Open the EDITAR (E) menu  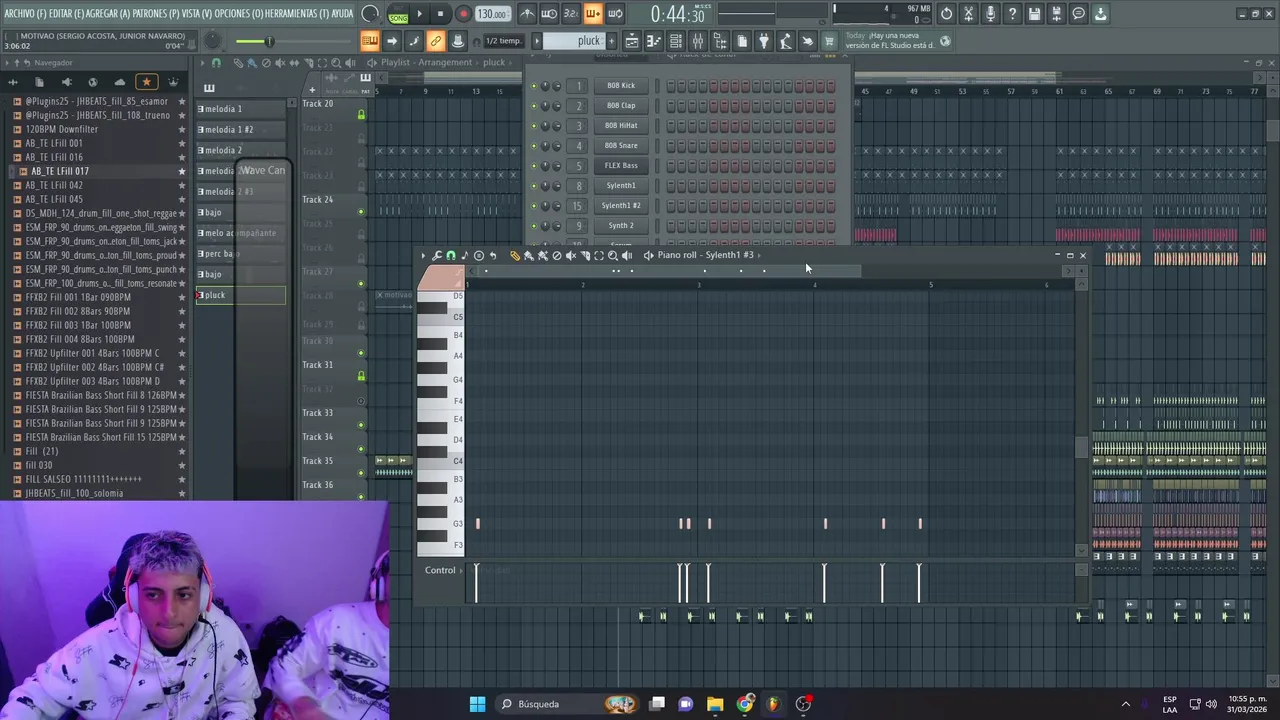tap(66, 13)
